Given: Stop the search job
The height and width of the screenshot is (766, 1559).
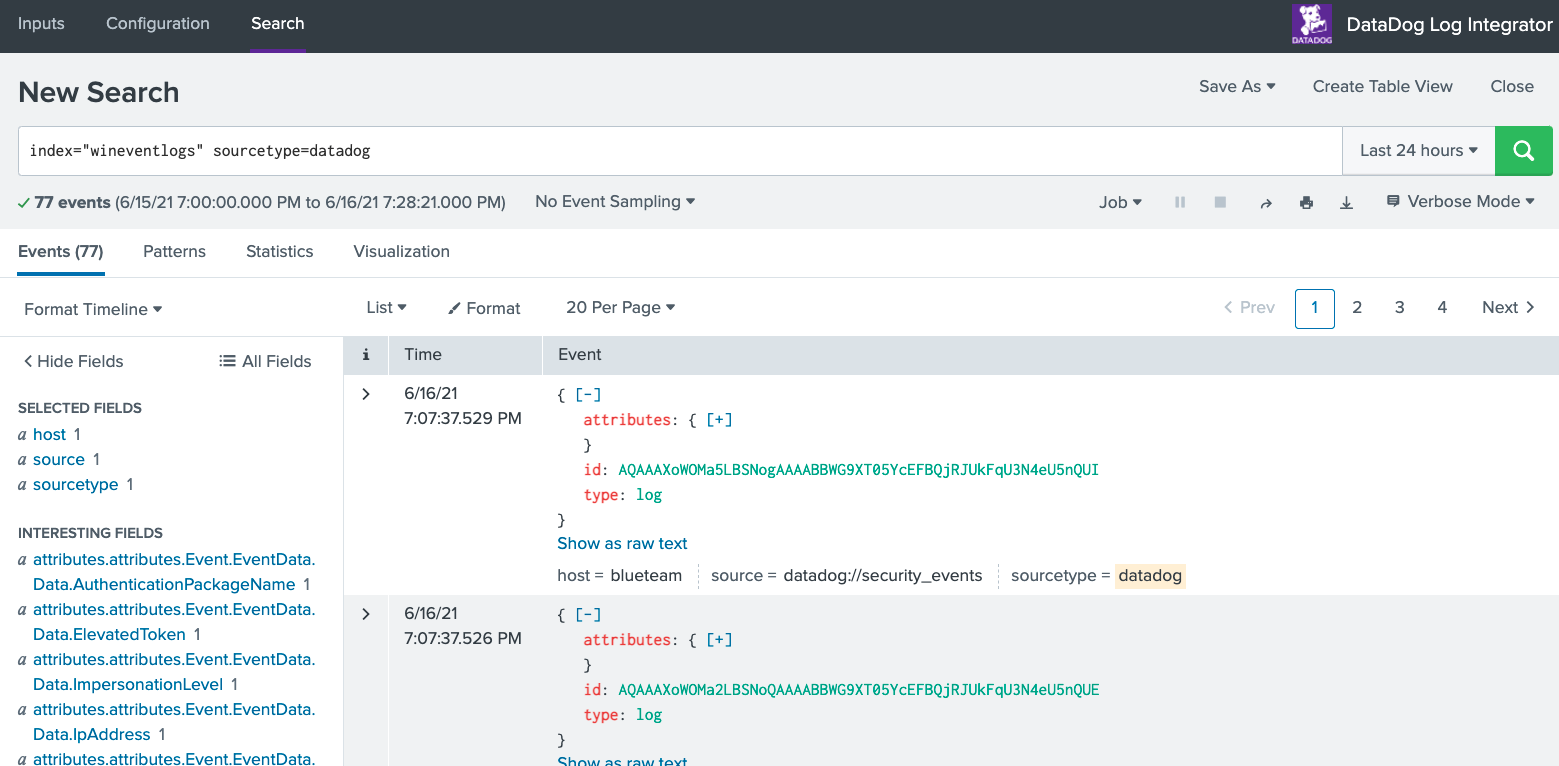Looking at the screenshot, I should point(1220,201).
